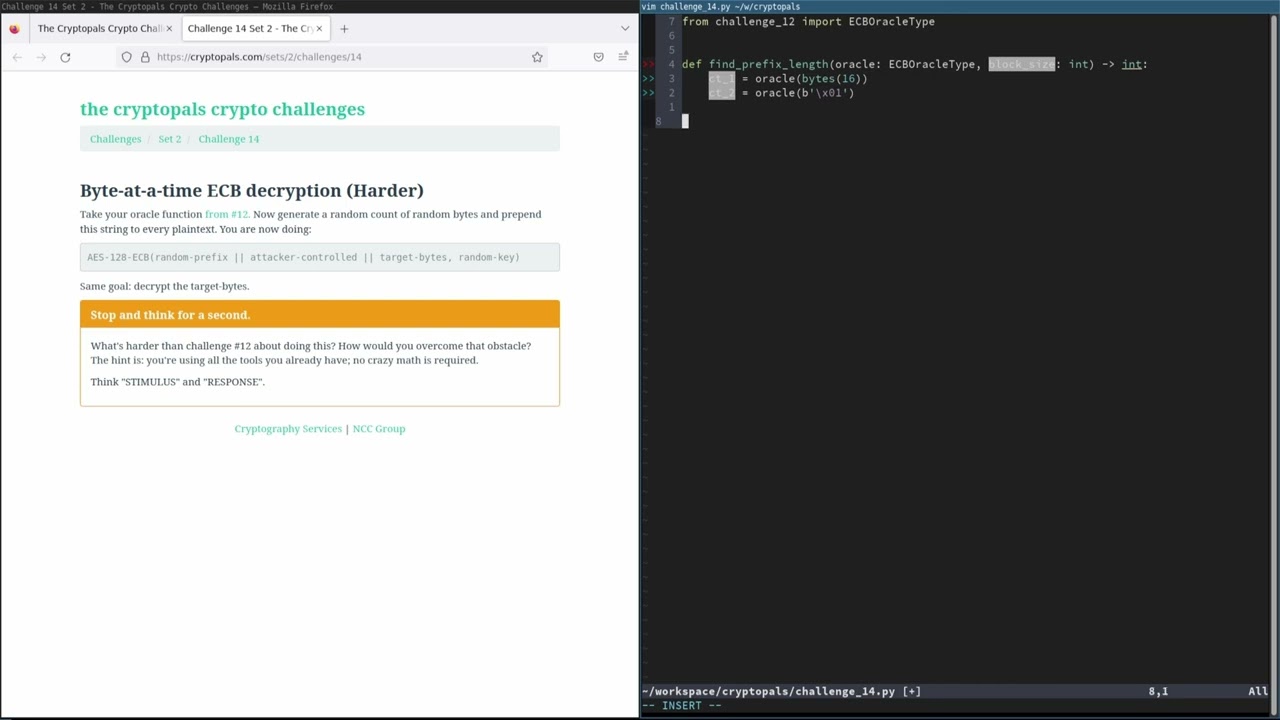Image resolution: width=1280 pixels, height=720 pixels.
Task: Open the cryptopals crypto challenges site title
Action: [222, 109]
